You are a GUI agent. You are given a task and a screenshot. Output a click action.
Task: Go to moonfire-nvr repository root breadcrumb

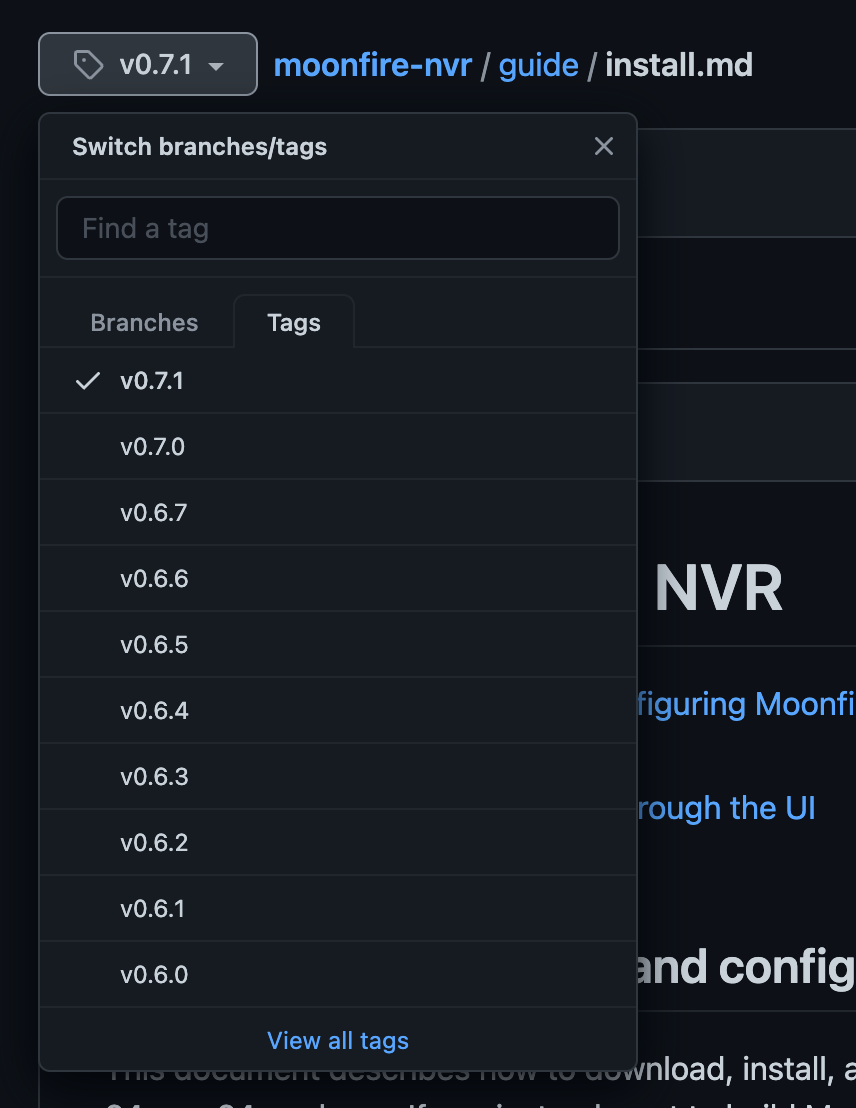(x=373, y=65)
